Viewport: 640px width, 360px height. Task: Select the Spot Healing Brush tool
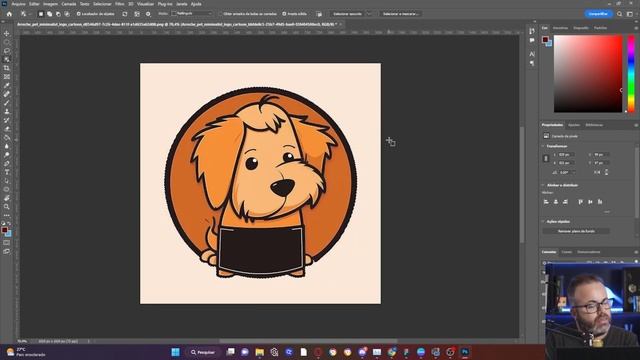click(x=7, y=94)
